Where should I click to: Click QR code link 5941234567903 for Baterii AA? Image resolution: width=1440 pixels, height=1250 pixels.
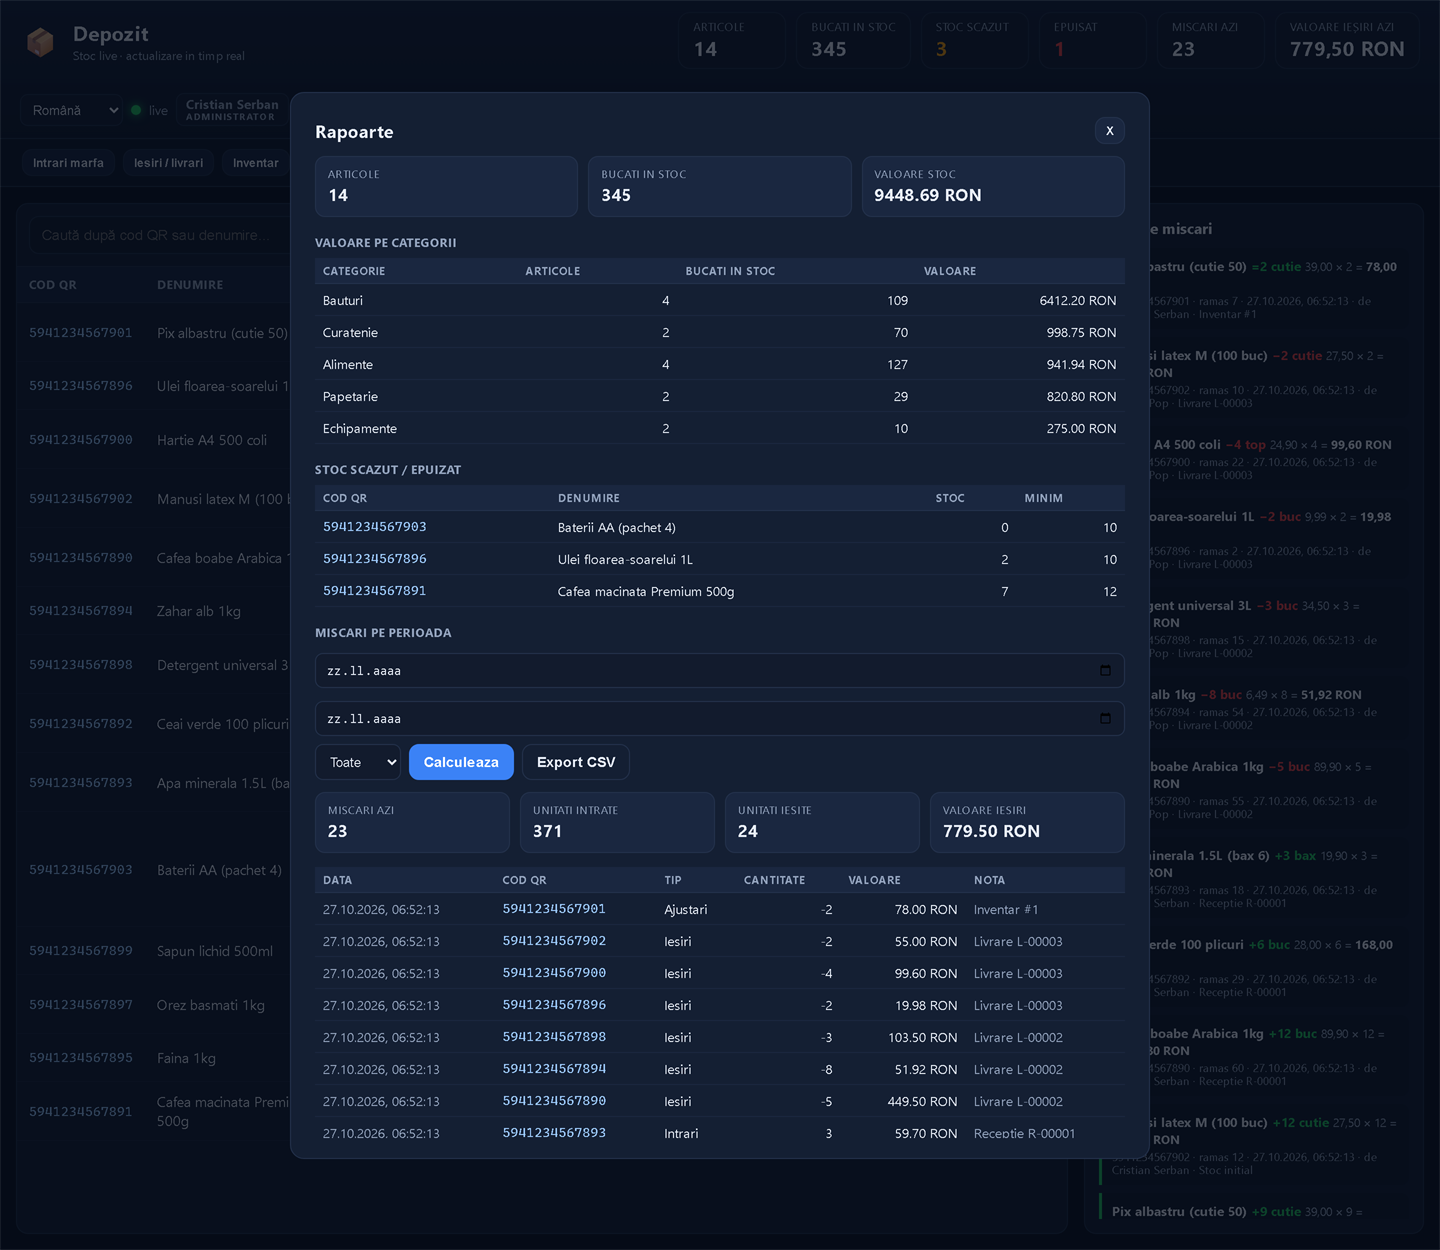pyautogui.click(x=375, y=527)
